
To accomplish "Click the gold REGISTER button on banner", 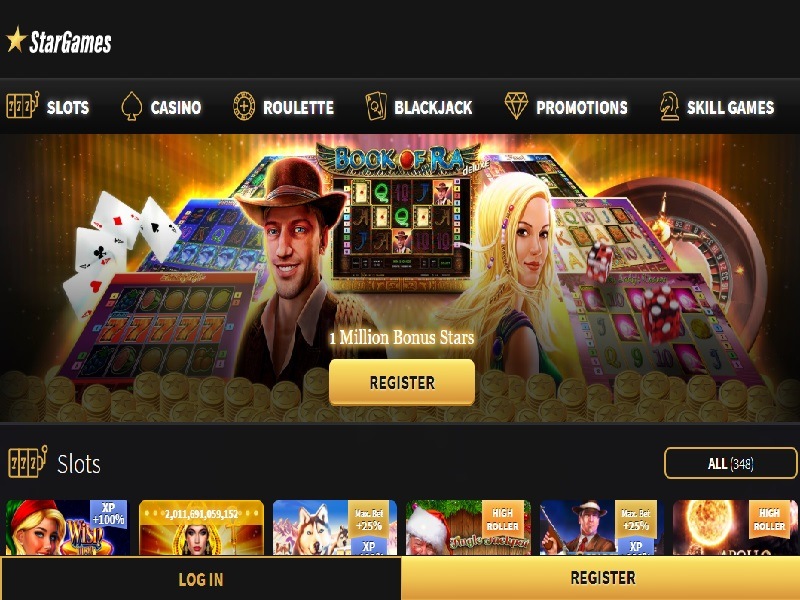I will 402,382.
